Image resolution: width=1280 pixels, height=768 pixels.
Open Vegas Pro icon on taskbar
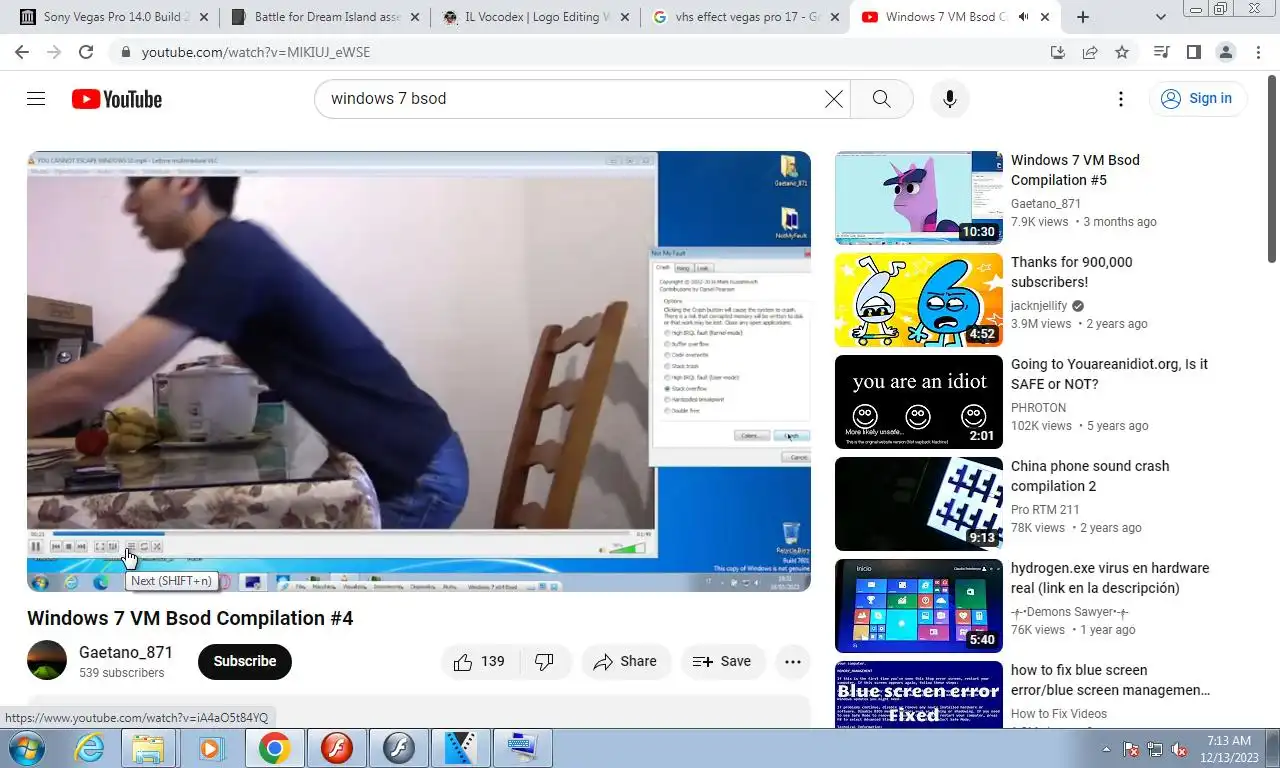click(x=461, y=748)
